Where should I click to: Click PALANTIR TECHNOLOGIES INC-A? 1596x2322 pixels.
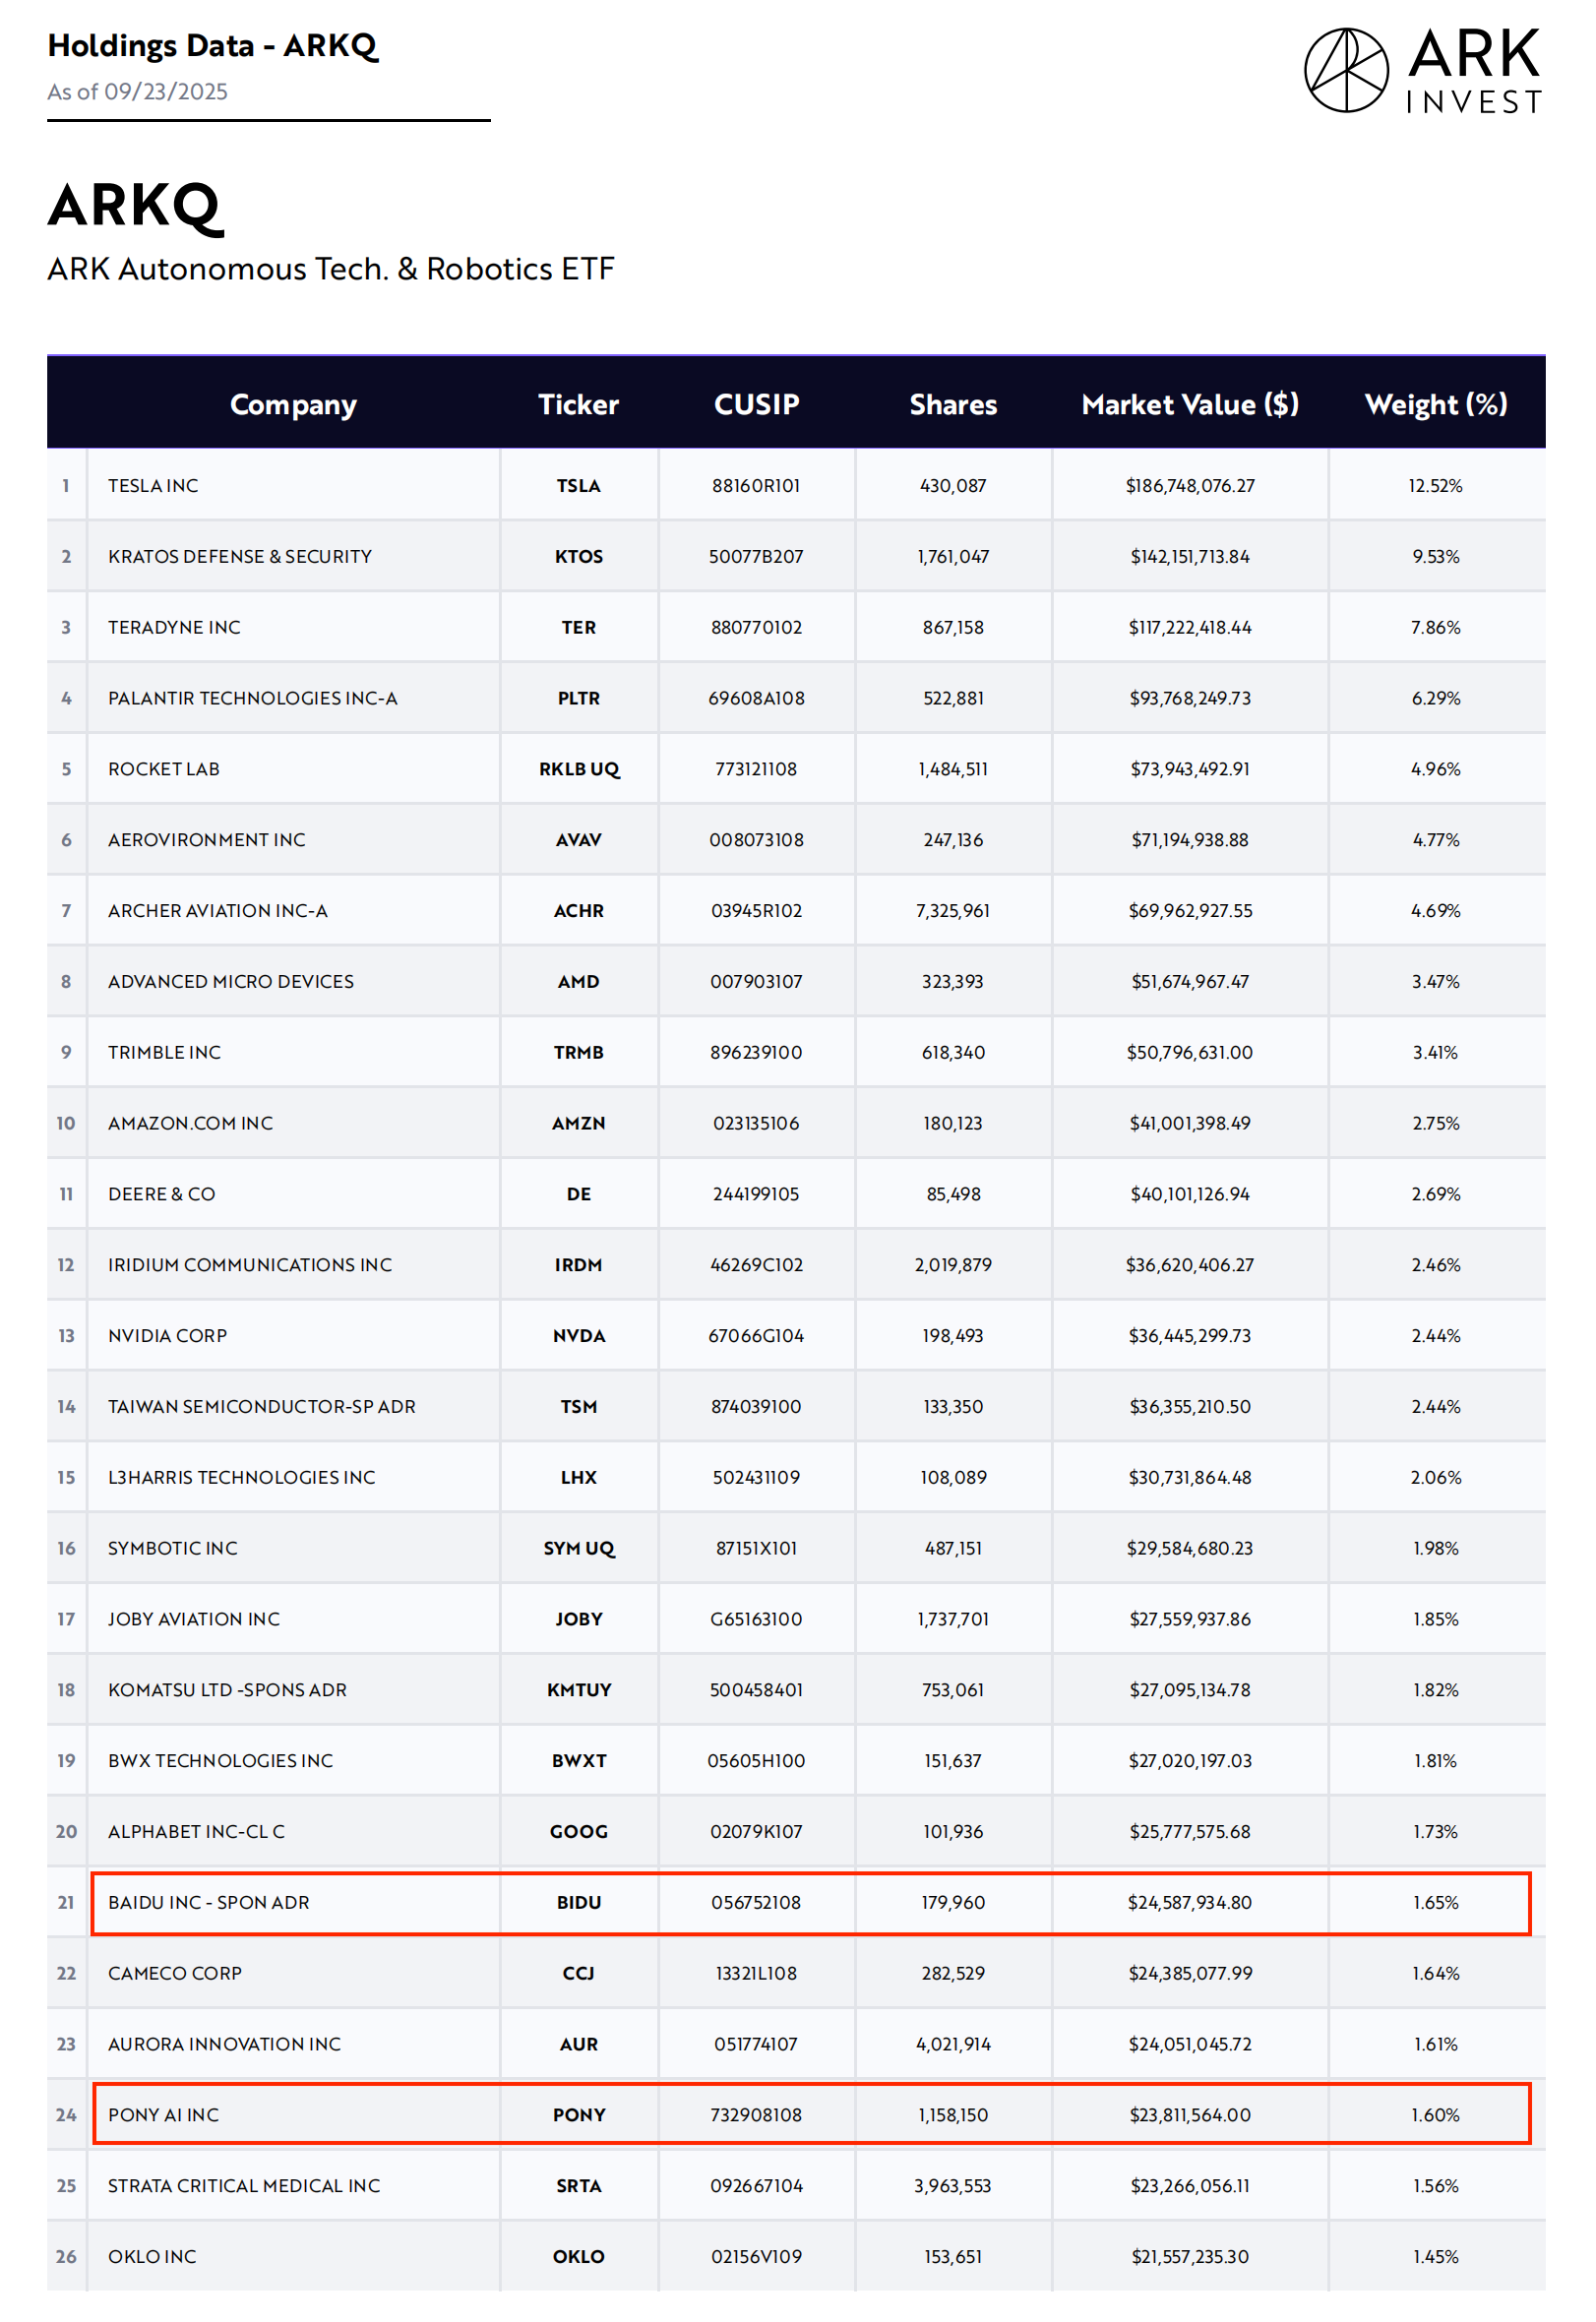[253, 699]
